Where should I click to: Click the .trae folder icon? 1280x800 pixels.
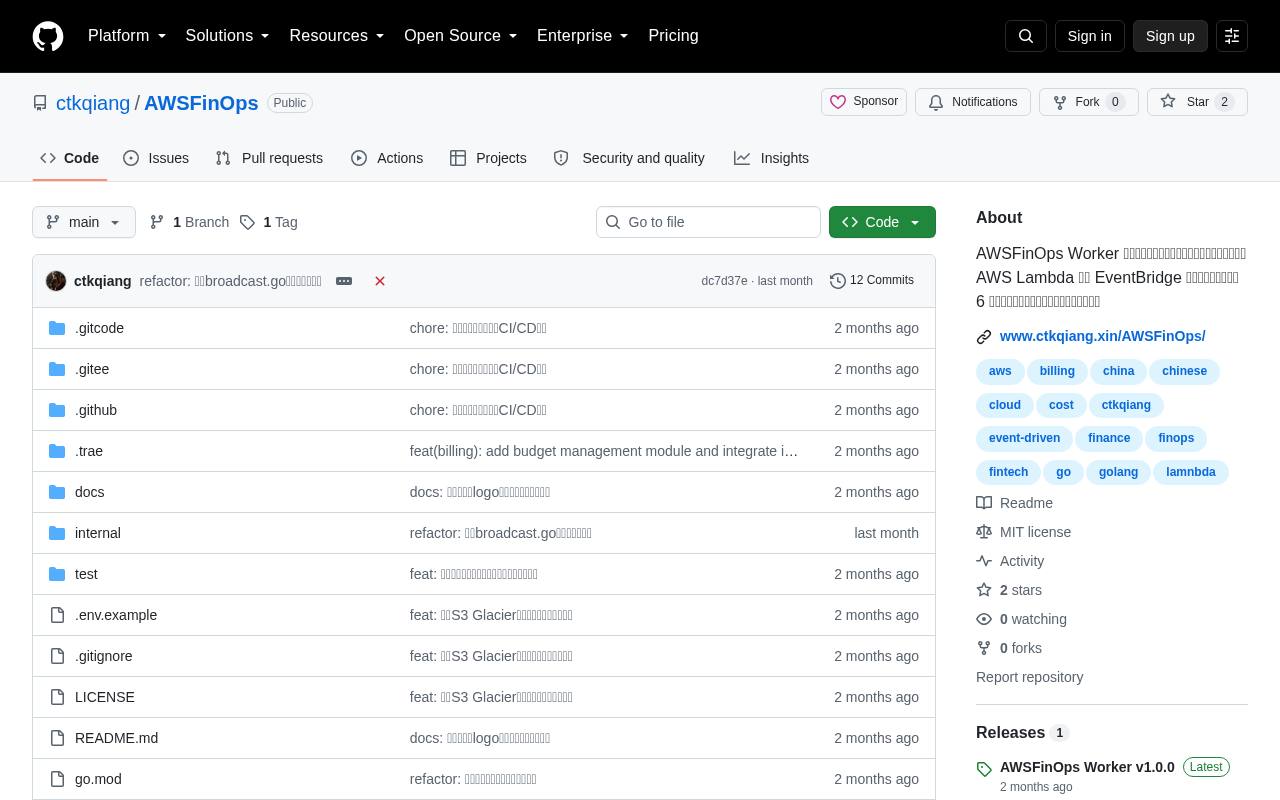pos(57,451)
